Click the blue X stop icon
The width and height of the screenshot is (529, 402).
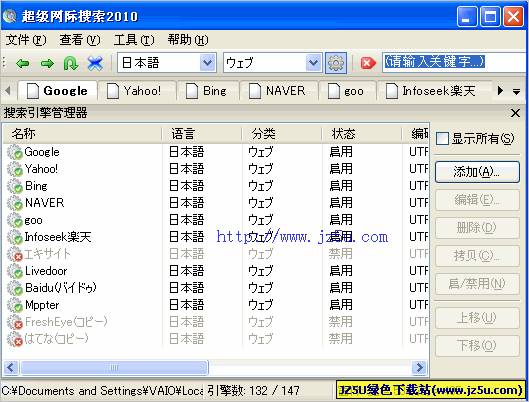coord(95,63)
